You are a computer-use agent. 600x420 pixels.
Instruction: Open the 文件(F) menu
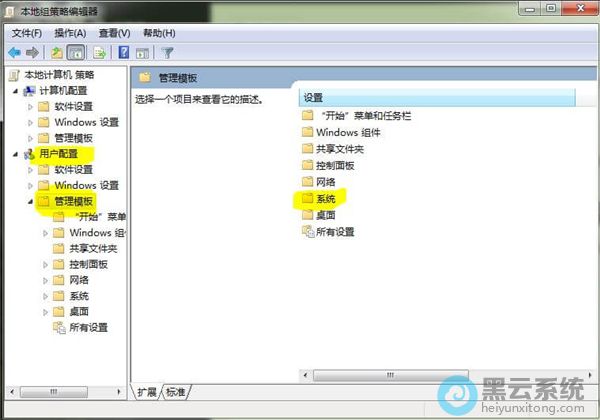coord(27,33)
